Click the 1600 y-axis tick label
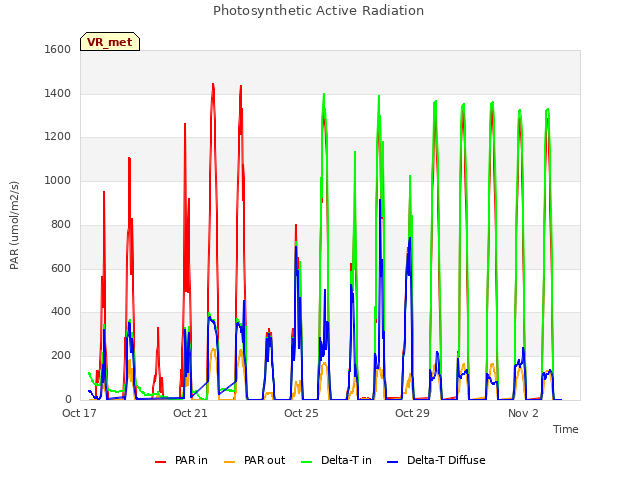640x480 pixels. (x=58, y=50)
